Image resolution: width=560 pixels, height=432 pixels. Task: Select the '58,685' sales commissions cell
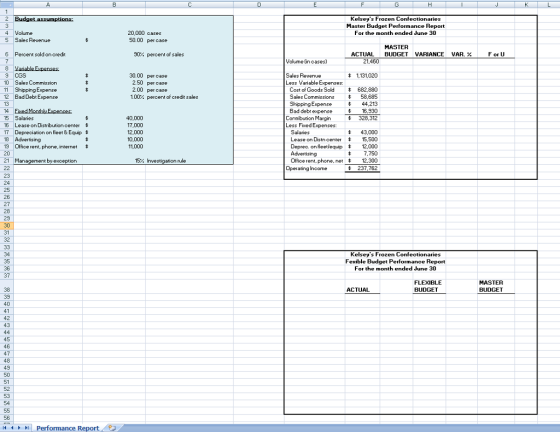(x=369, y=97)
